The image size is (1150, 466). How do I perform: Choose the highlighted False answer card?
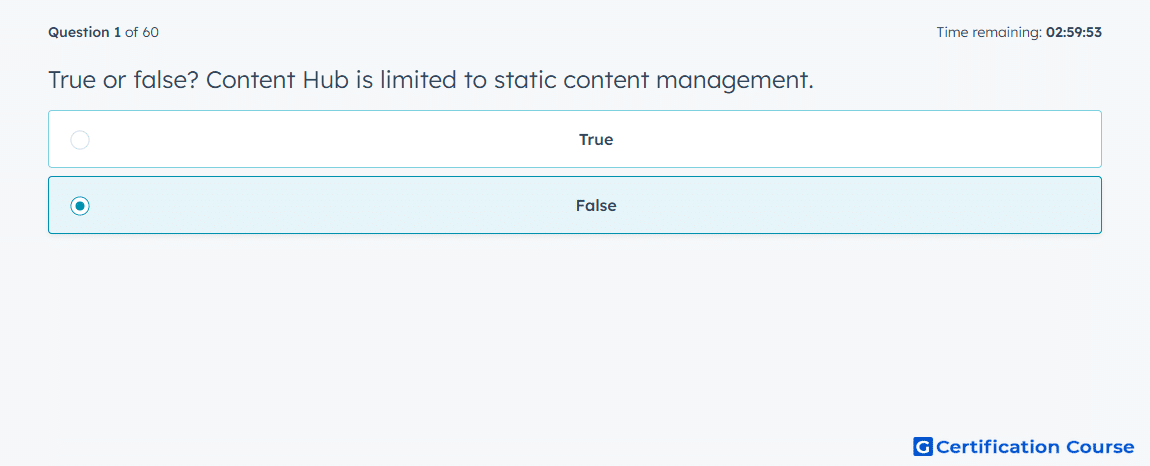(x=575, y=205)
